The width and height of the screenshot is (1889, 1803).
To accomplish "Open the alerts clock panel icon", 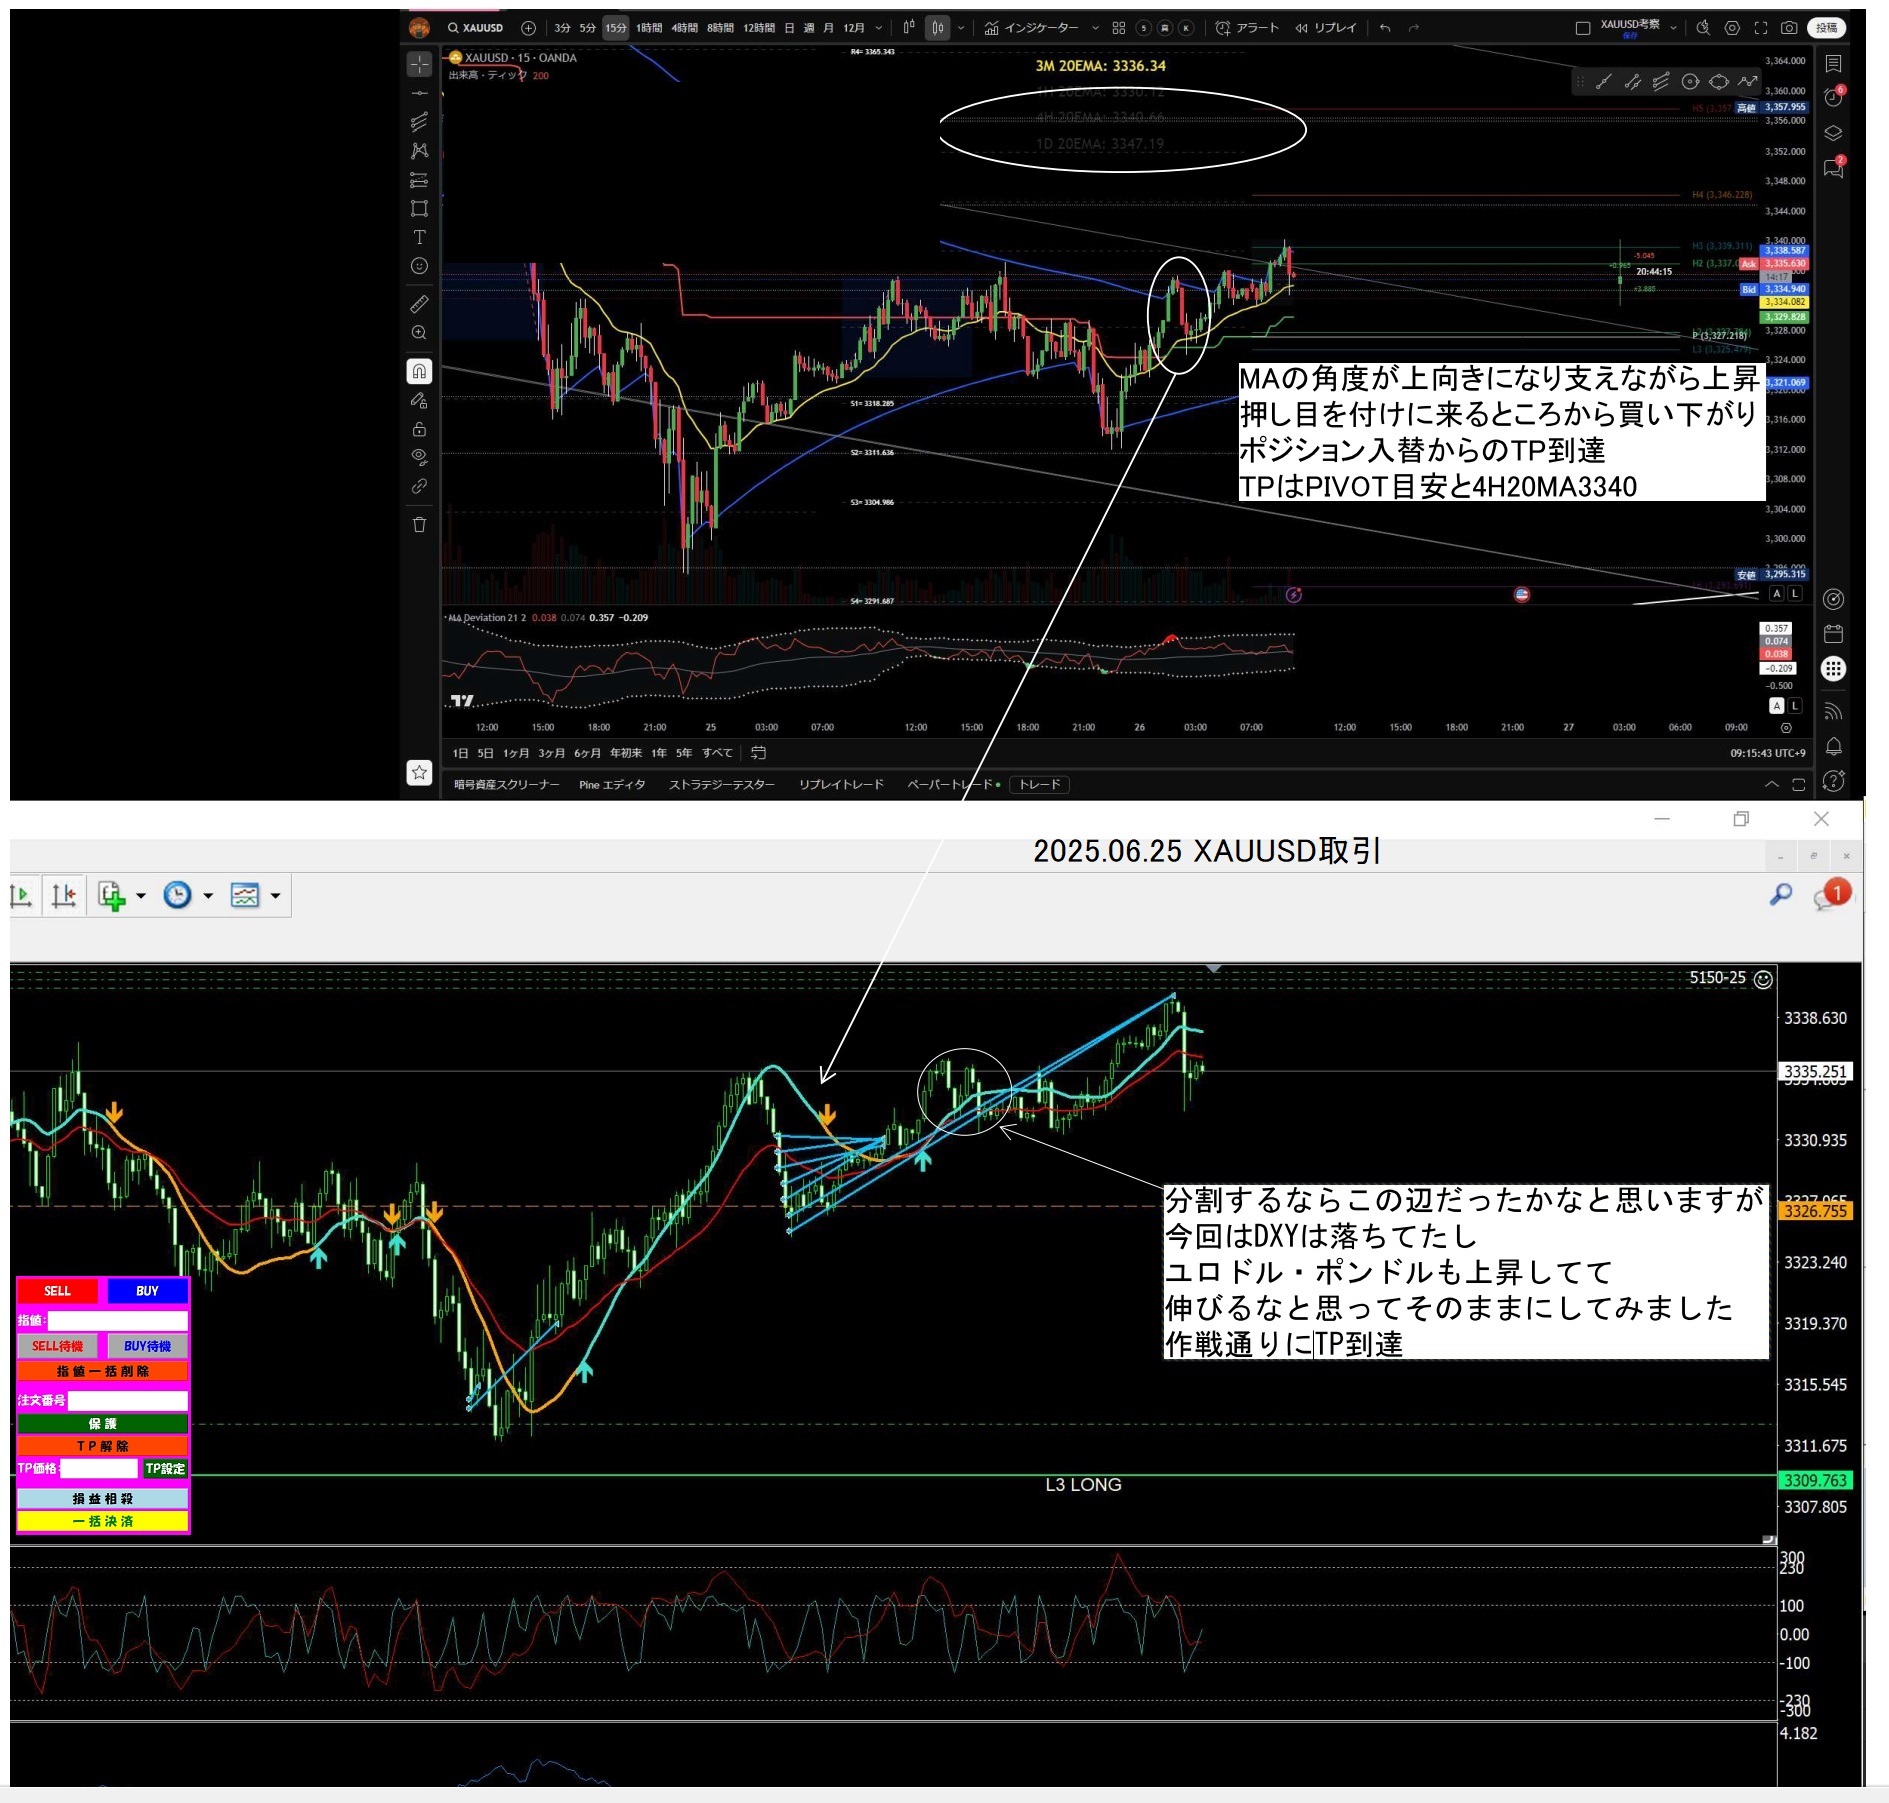I will pos(1833,98).
